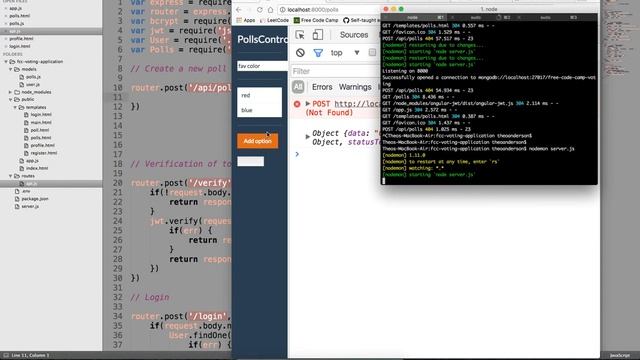Clear the console with the ban icon

point(300,53)
